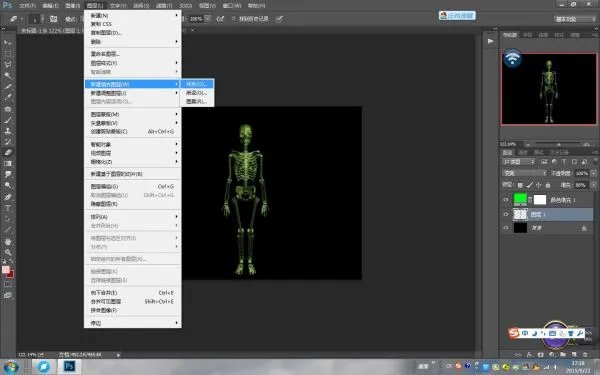Choose 向下合并(E) in the Layer menu
Viewport: 600px width, 375px height.
point(132,293)
